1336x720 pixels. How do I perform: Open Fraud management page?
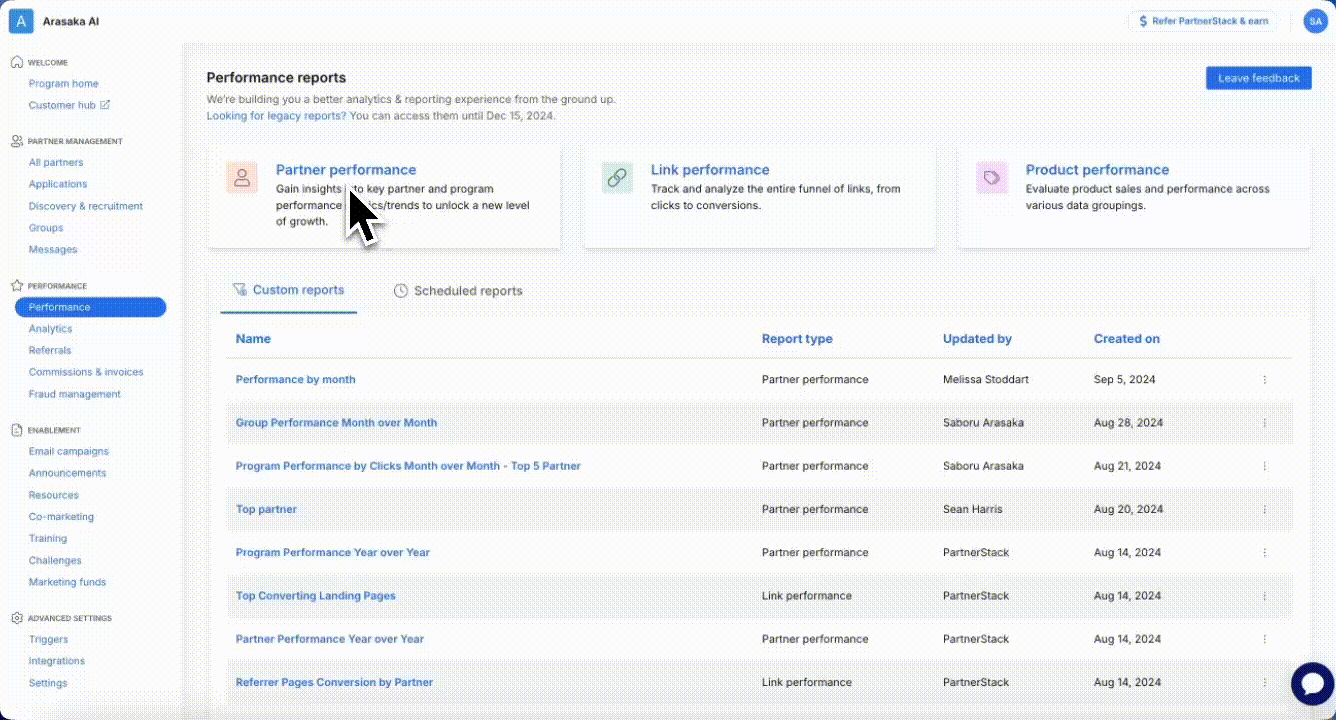coord(75,394)
